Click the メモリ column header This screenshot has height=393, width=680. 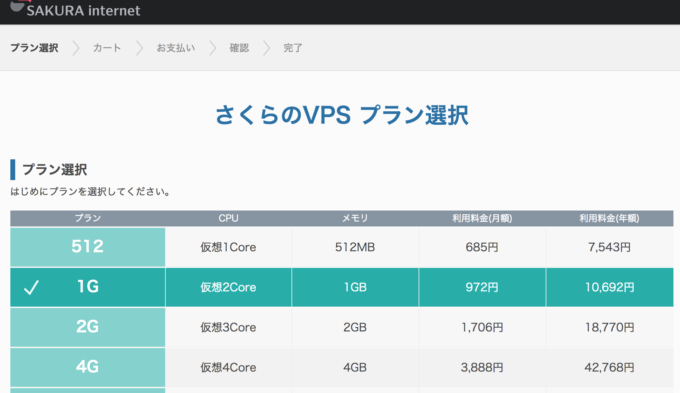[x=355, y=218]
